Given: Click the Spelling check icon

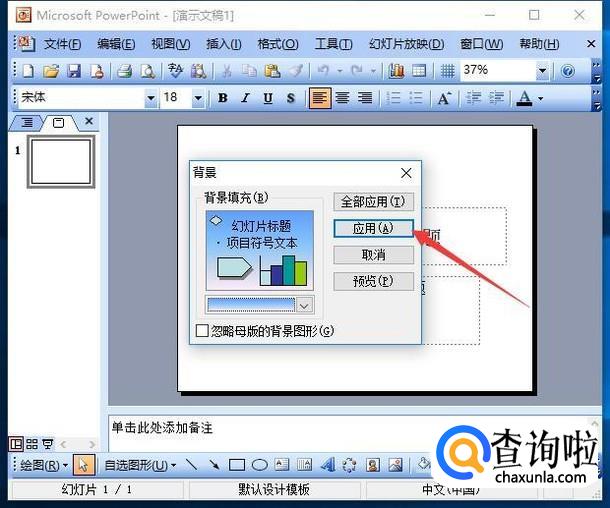Looking at the screenshot, I should [x=175, y=71].
